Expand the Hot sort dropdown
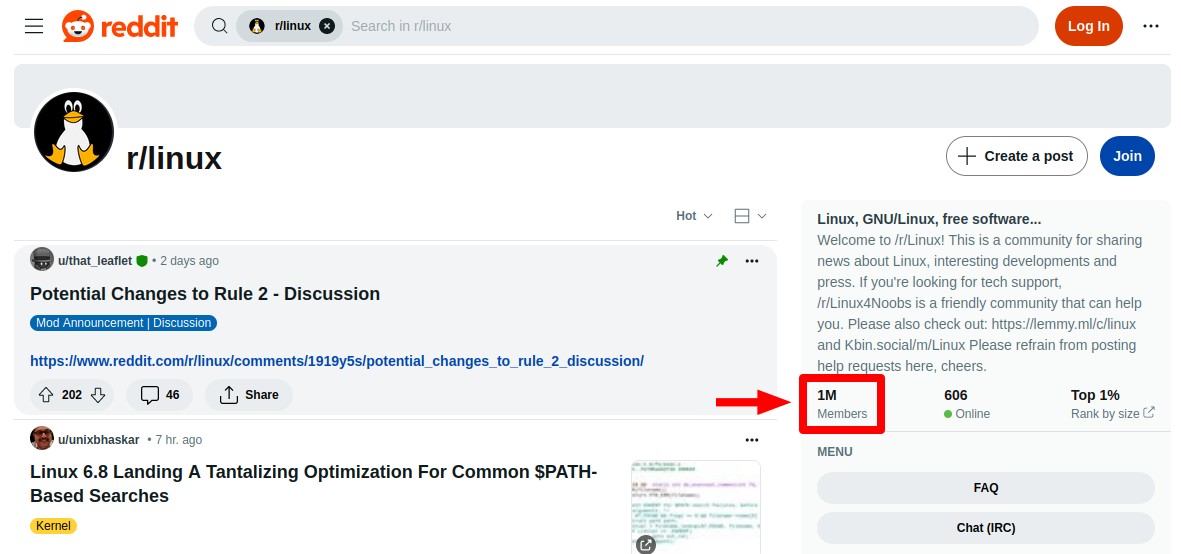 (x=694, y=216)
